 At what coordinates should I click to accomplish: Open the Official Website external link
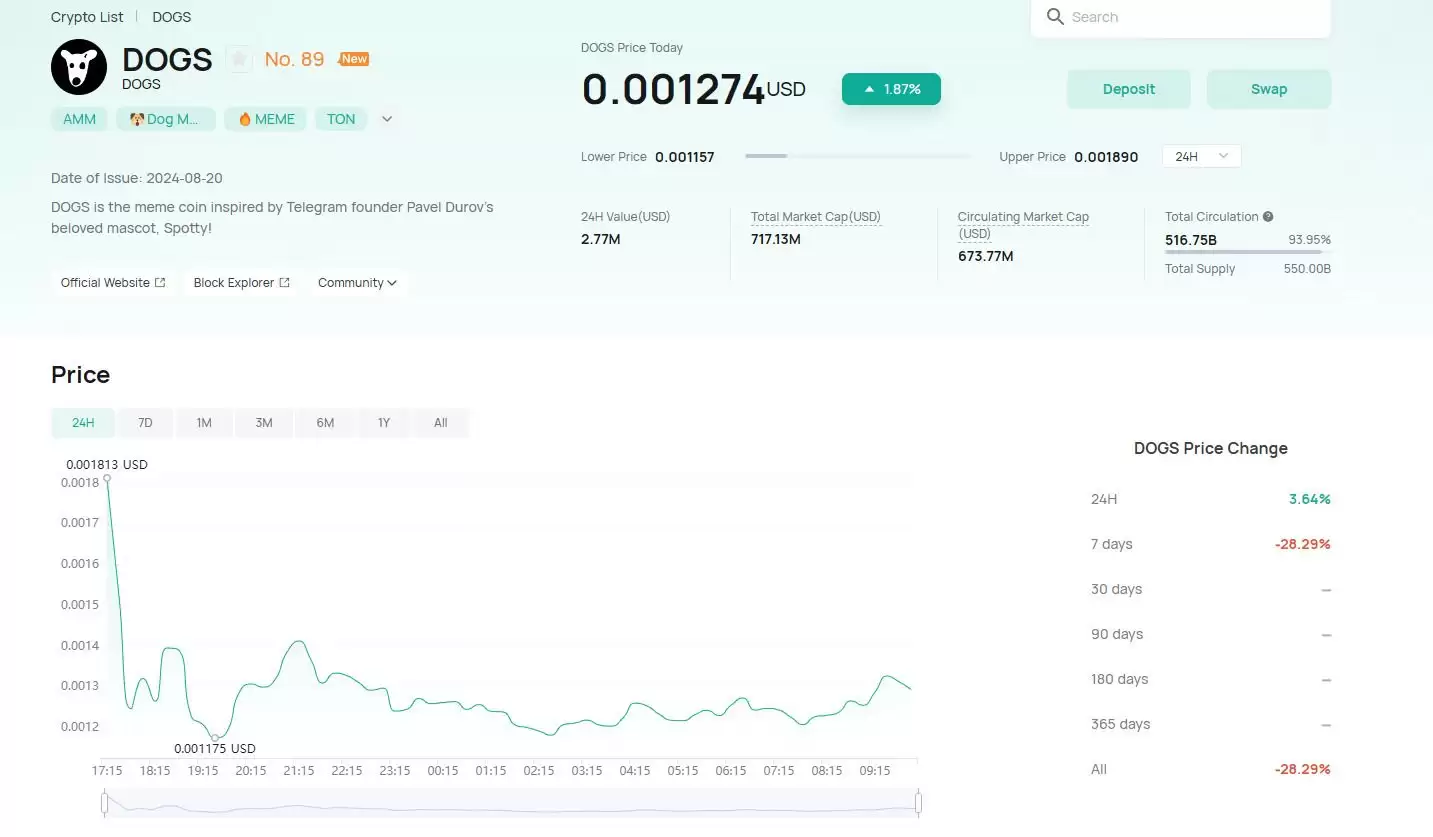[113, 283]
